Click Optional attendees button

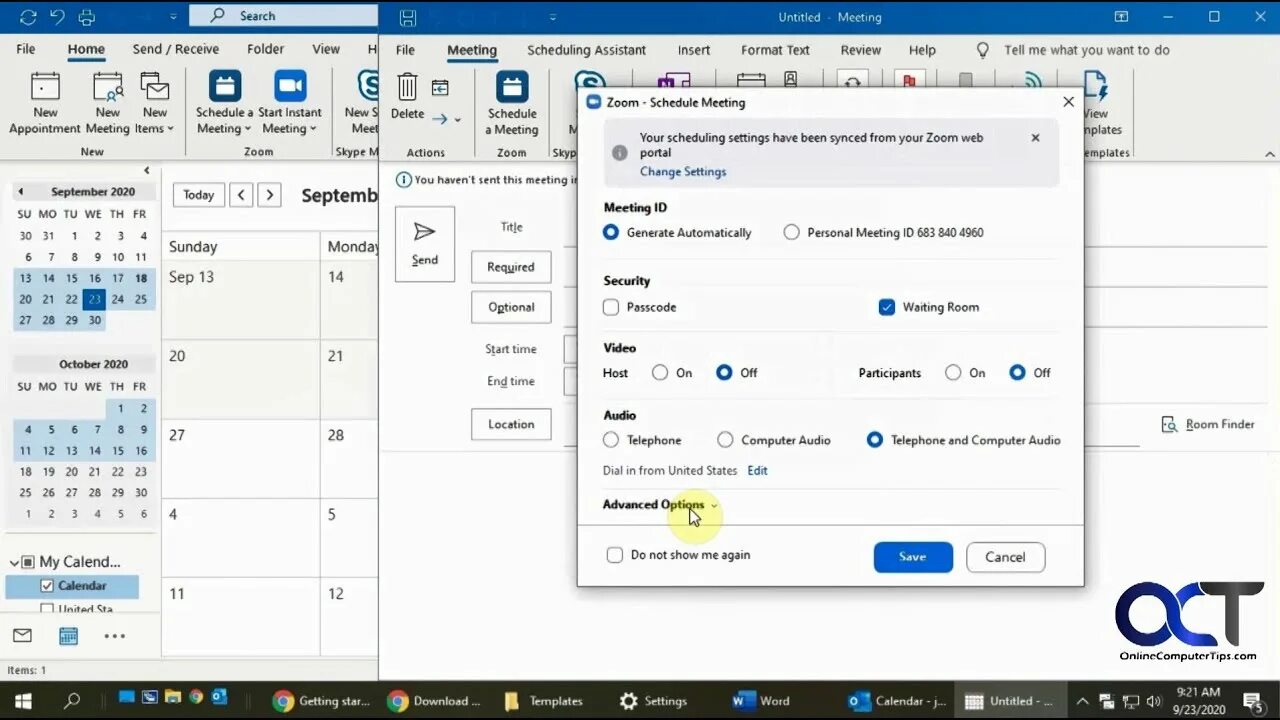pos(511,307)
